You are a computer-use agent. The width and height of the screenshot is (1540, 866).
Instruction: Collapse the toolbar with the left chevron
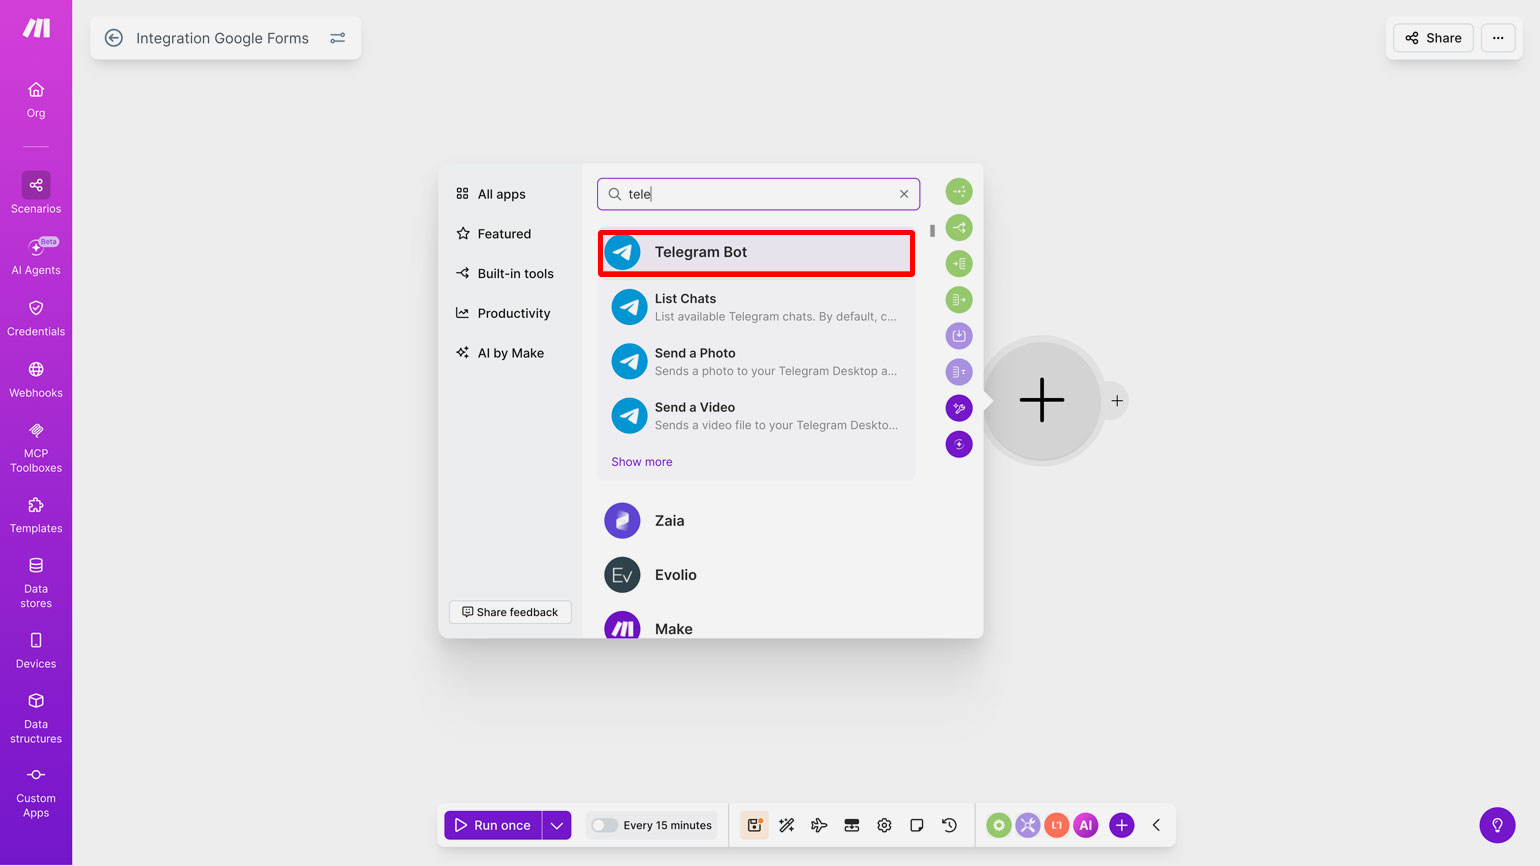[1156, 825]
